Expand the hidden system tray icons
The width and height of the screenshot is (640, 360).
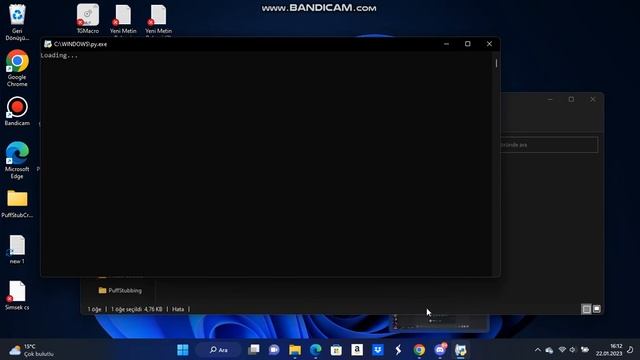538,350
